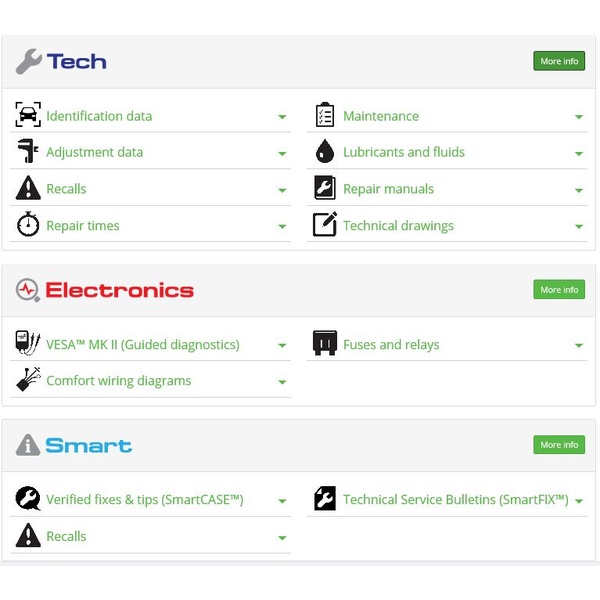Click the Comfort wiring diagrams connector icon
This screenshot has width=600, height=600.
pos(28,379)
